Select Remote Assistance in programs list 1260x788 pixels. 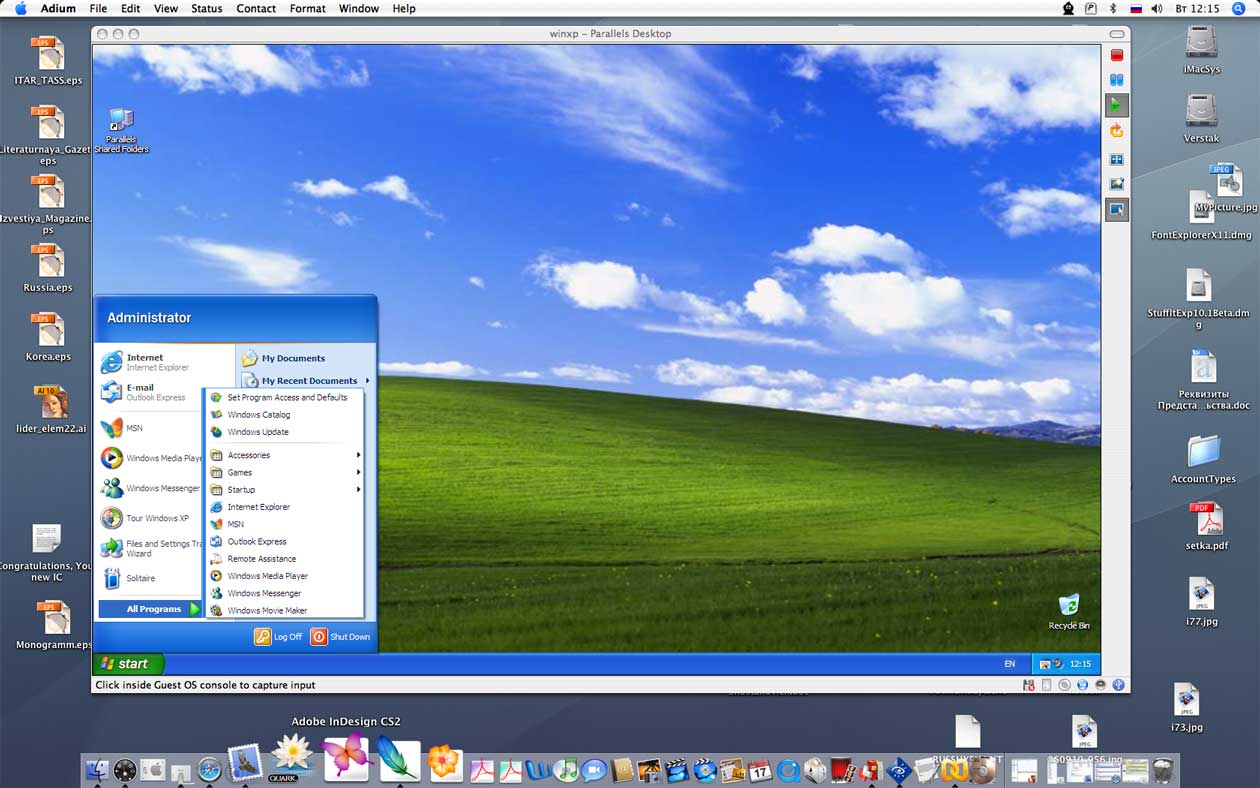point(285,558)
